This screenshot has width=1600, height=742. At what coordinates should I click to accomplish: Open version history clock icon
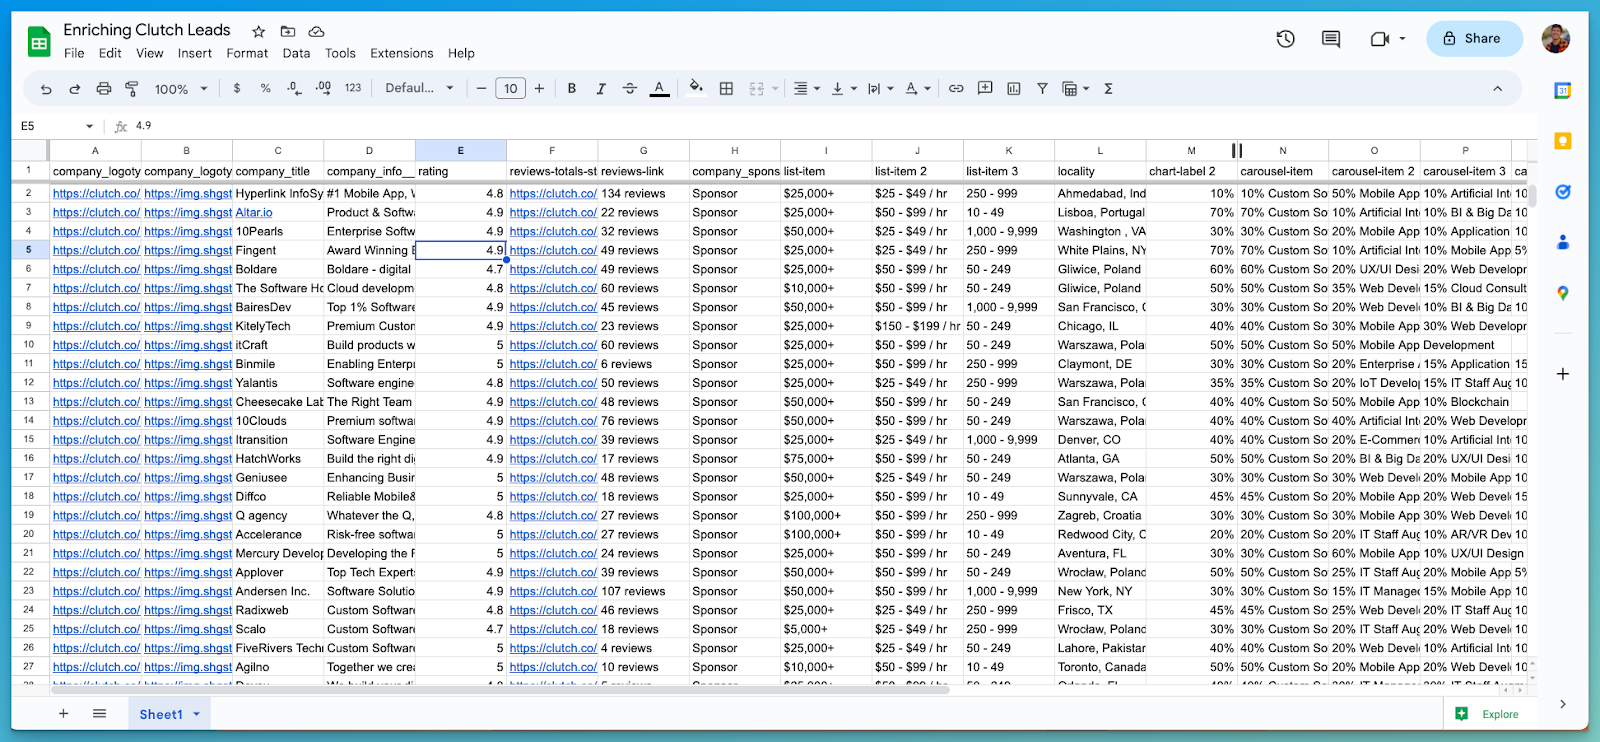[1286, 39]
